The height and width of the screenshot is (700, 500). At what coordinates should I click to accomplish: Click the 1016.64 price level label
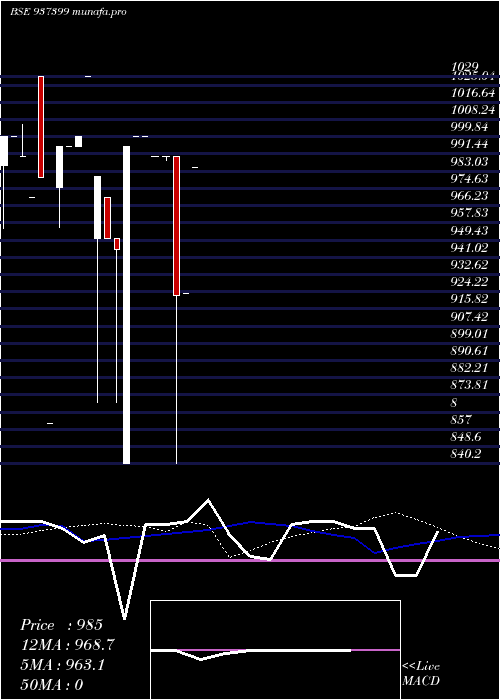(473, 93)
